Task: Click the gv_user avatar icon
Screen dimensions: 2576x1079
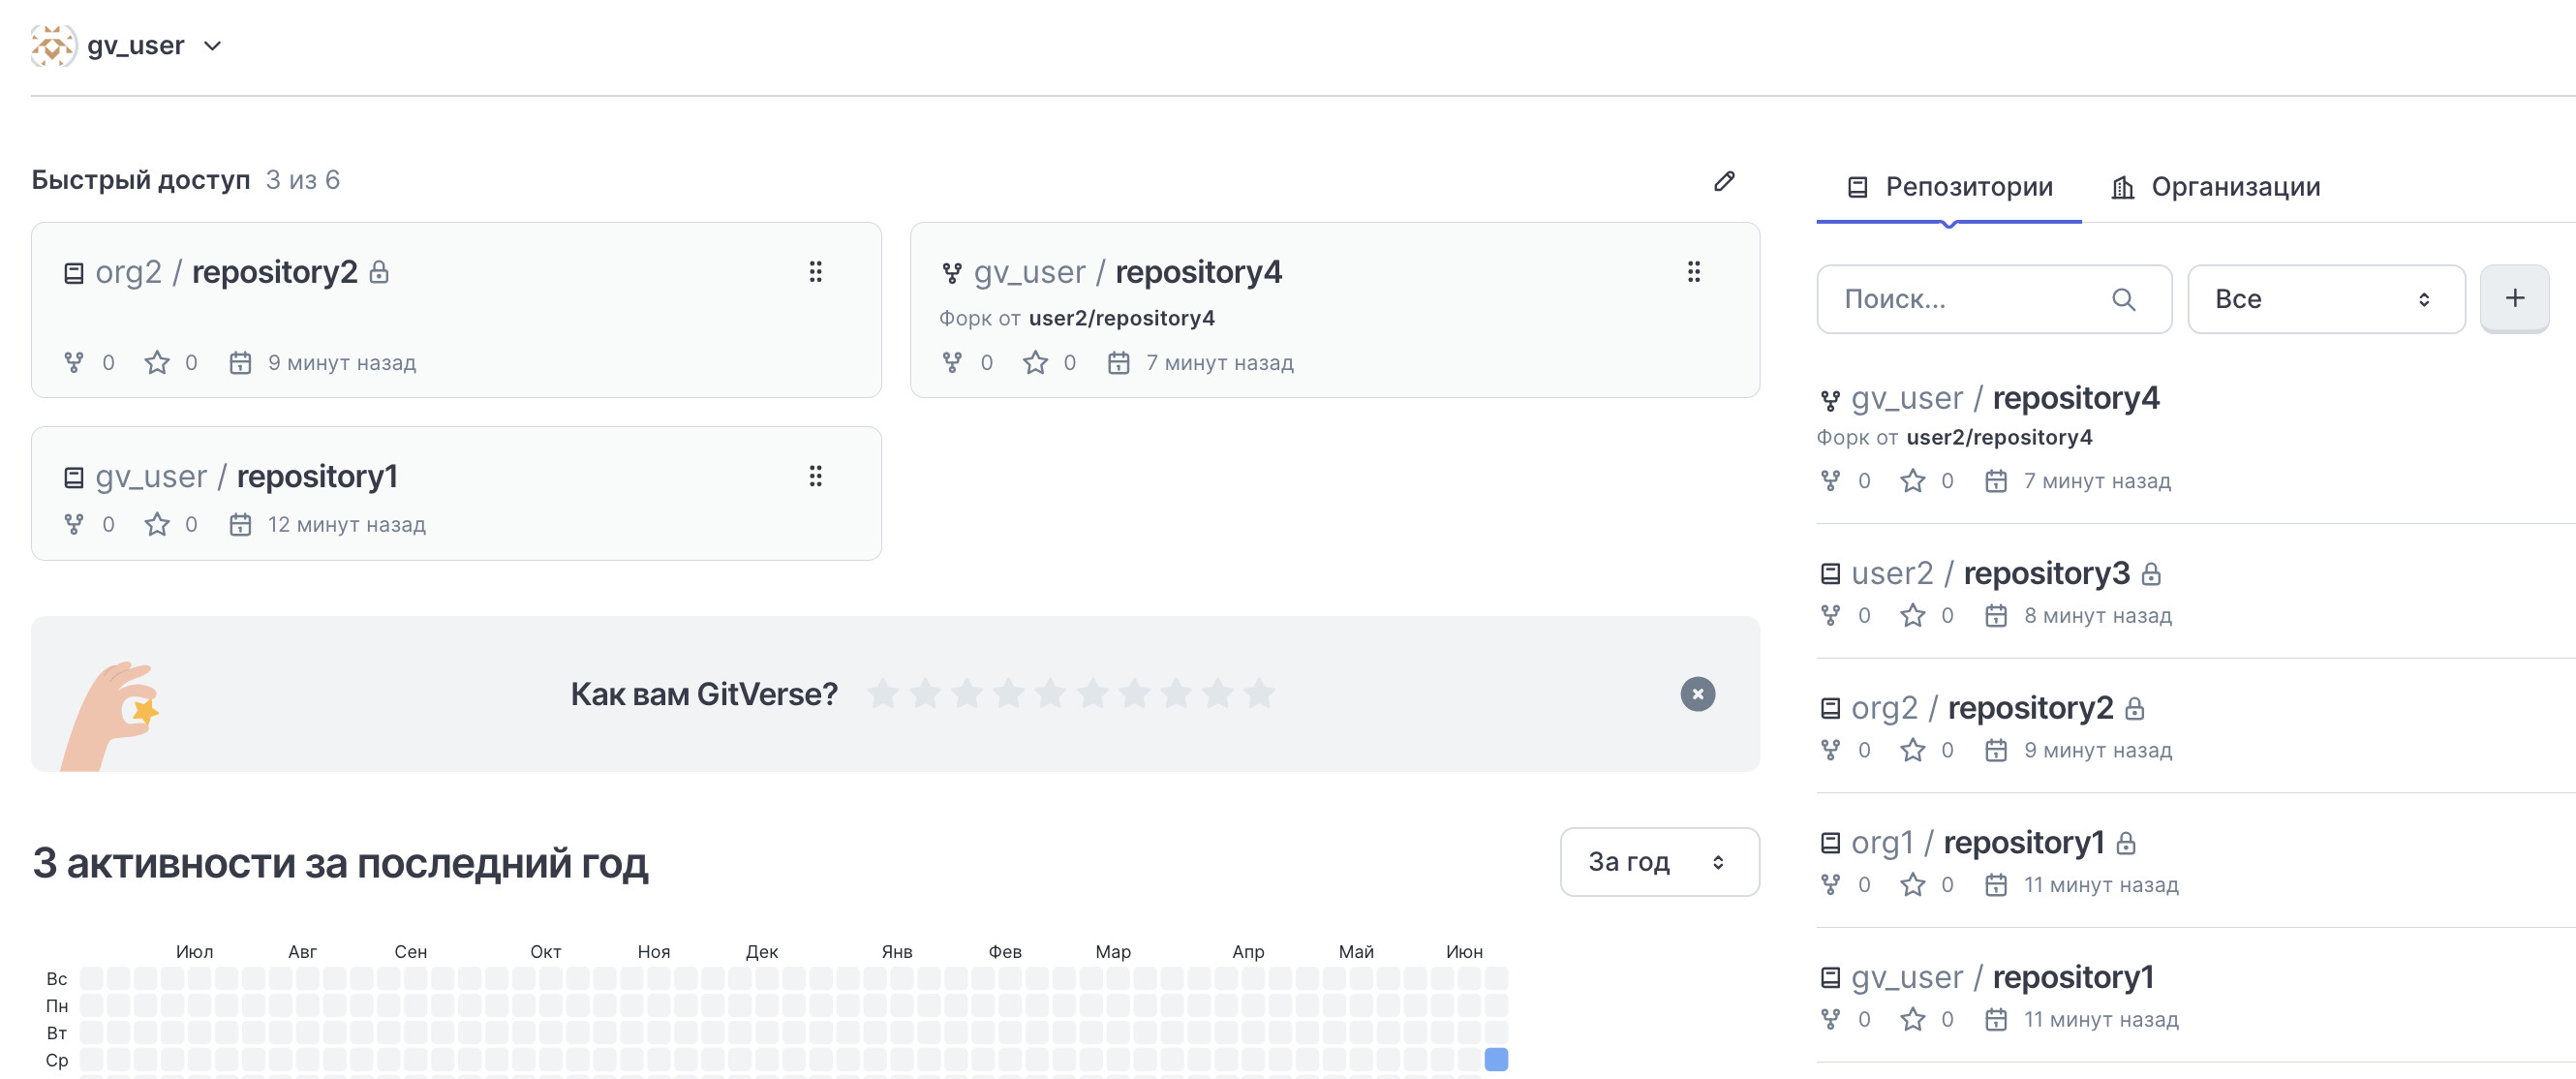Action: pos(53,46)
